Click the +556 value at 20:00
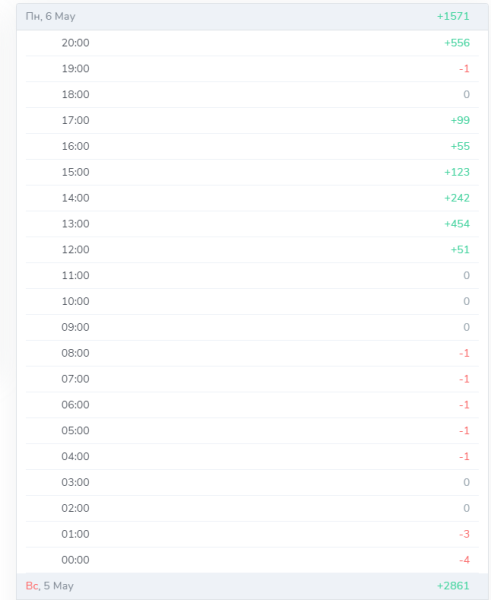491x600 pixels. (x=457, y=43)
